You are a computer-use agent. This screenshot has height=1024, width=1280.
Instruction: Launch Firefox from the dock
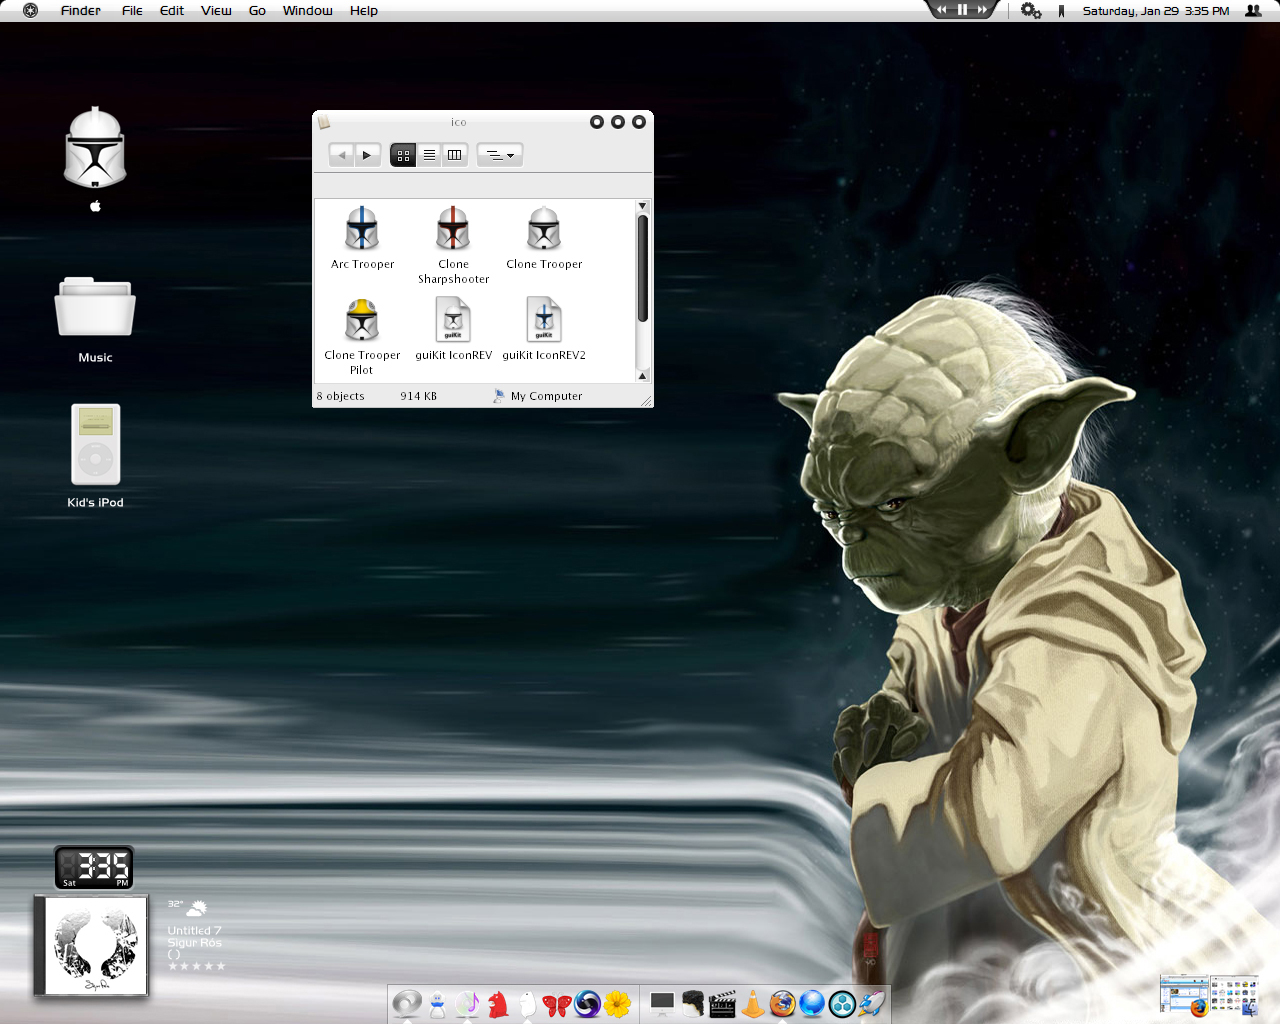[x=782, y=1003]
